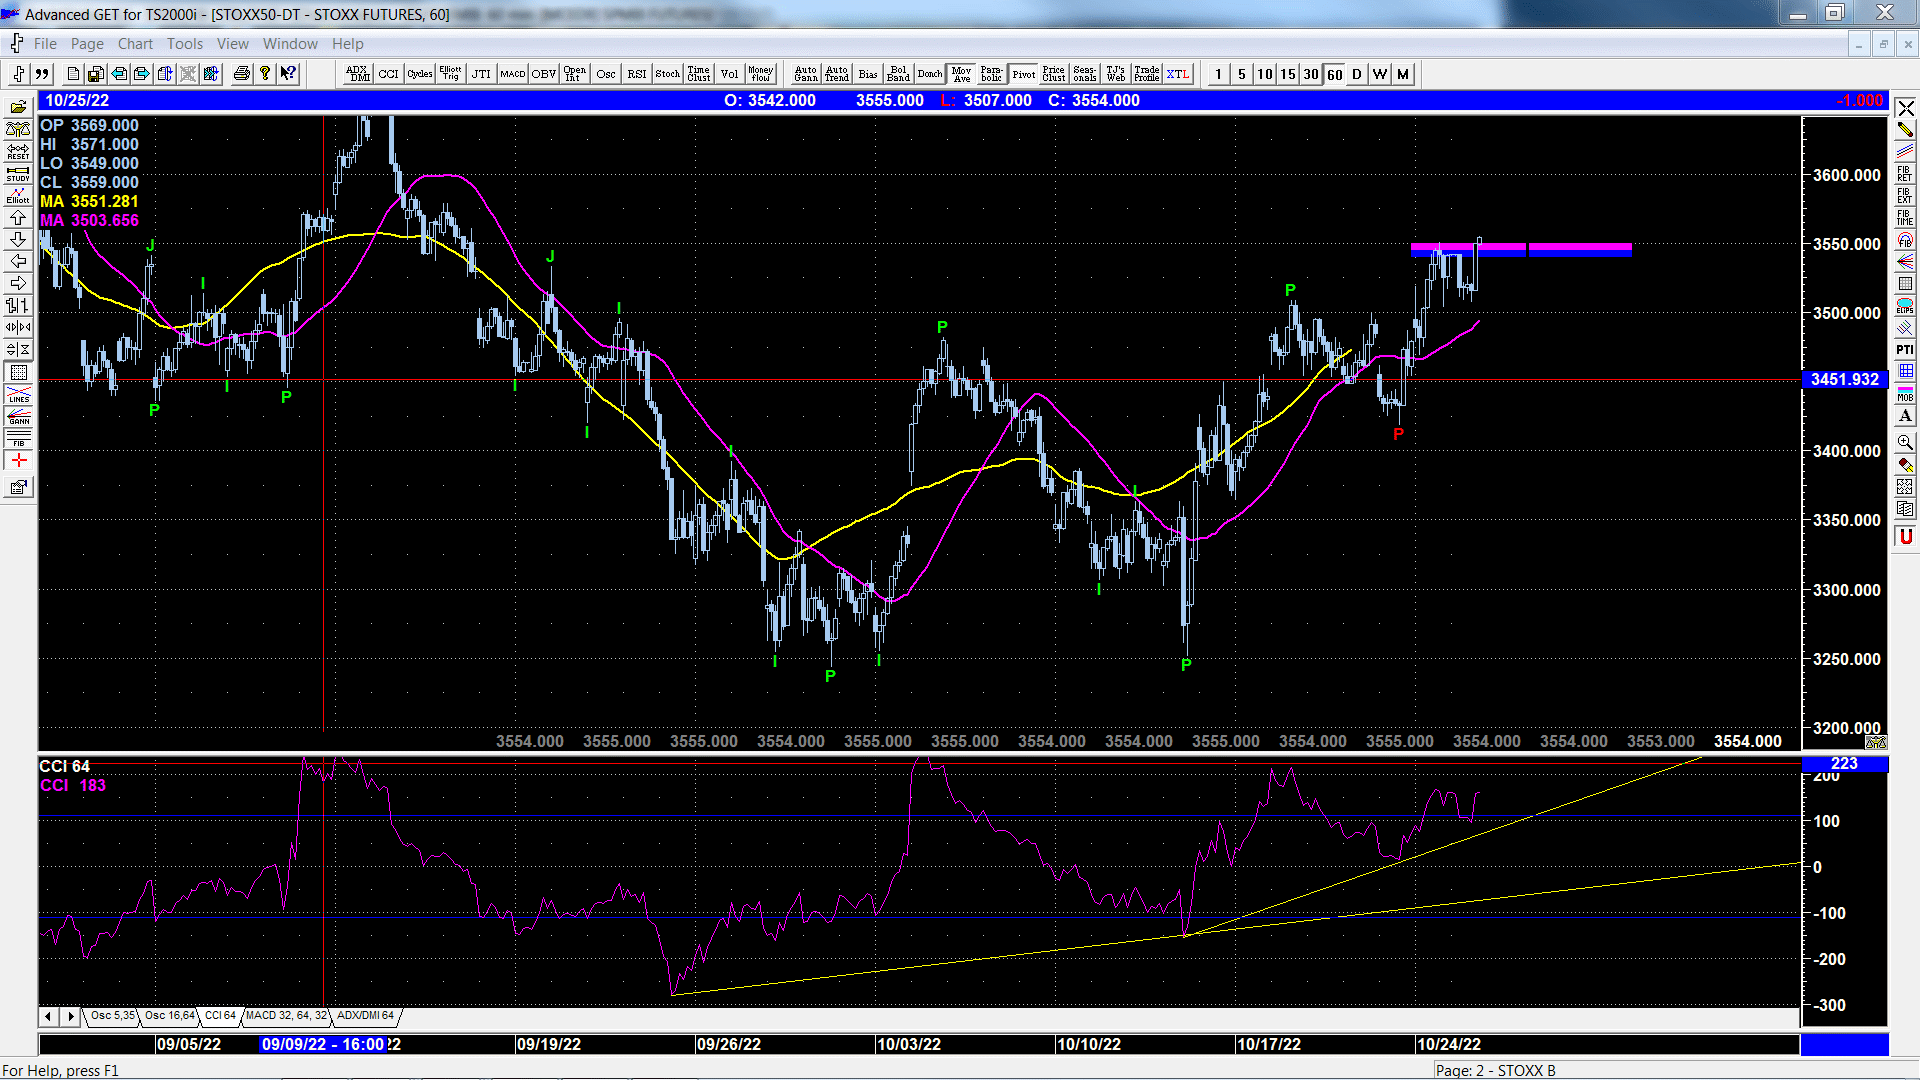Viewport: 1920px width, 1080px height.
Task: Click the save pages disk icon
Action: pos(96,74)
